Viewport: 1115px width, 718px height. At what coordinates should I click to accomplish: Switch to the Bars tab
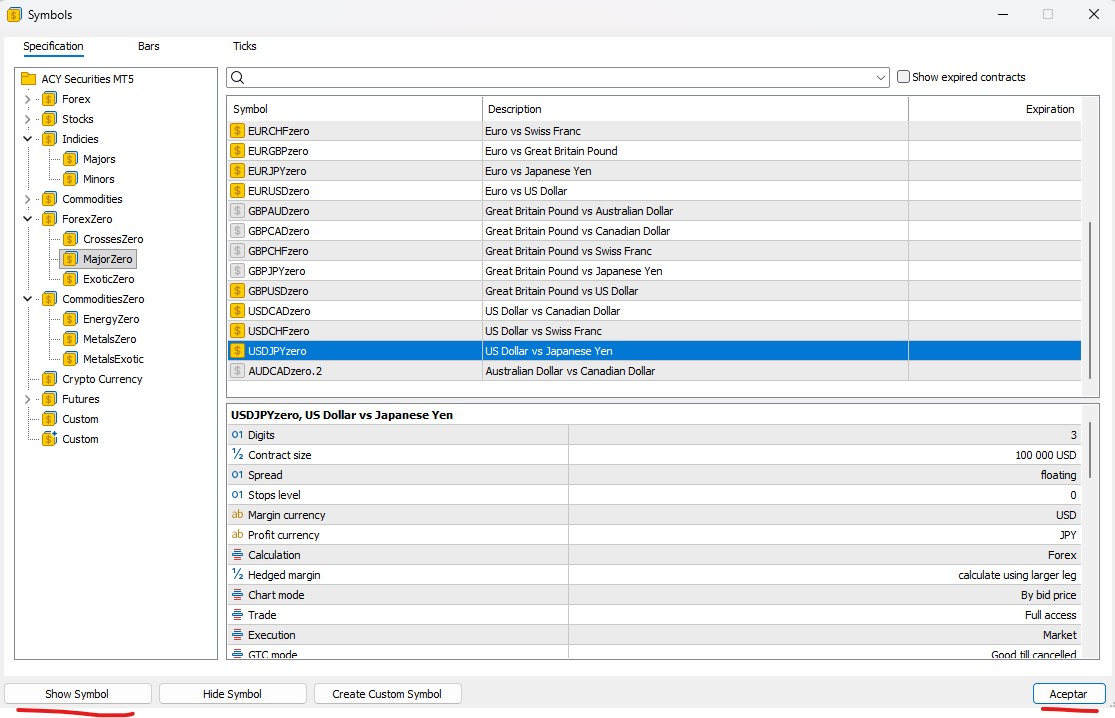148,46
